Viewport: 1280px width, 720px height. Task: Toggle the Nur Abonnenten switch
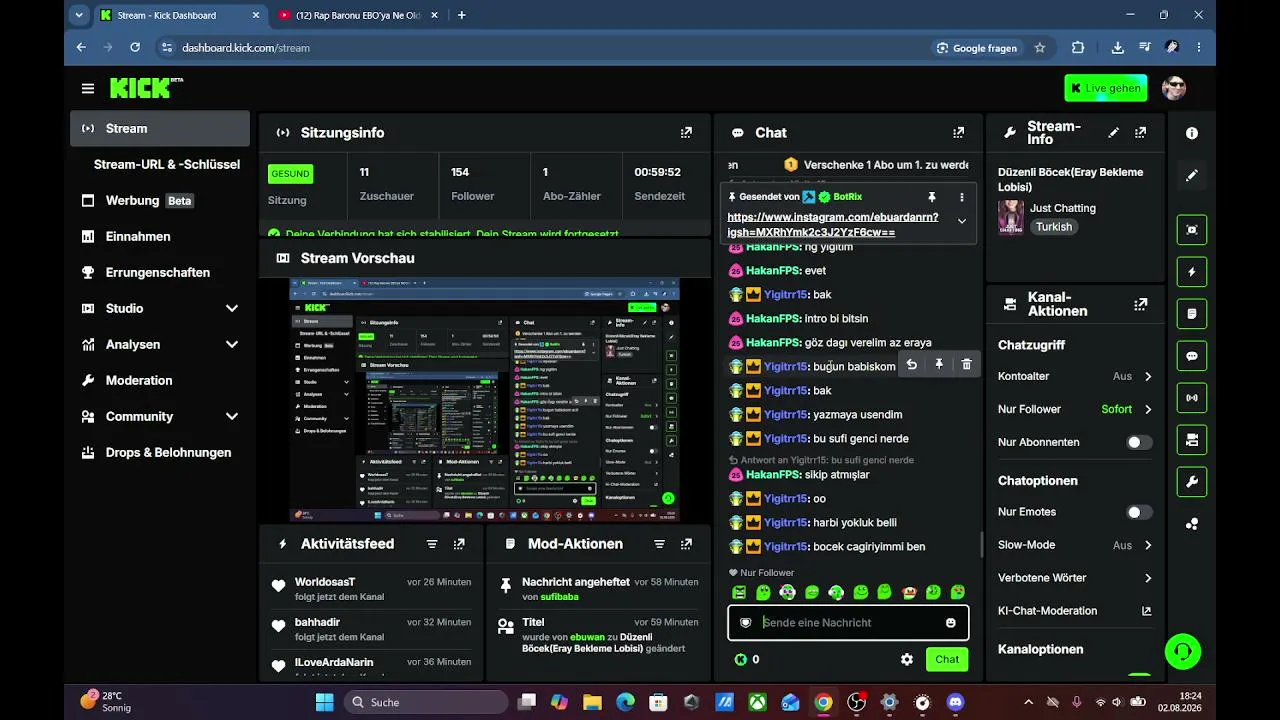1139,442
